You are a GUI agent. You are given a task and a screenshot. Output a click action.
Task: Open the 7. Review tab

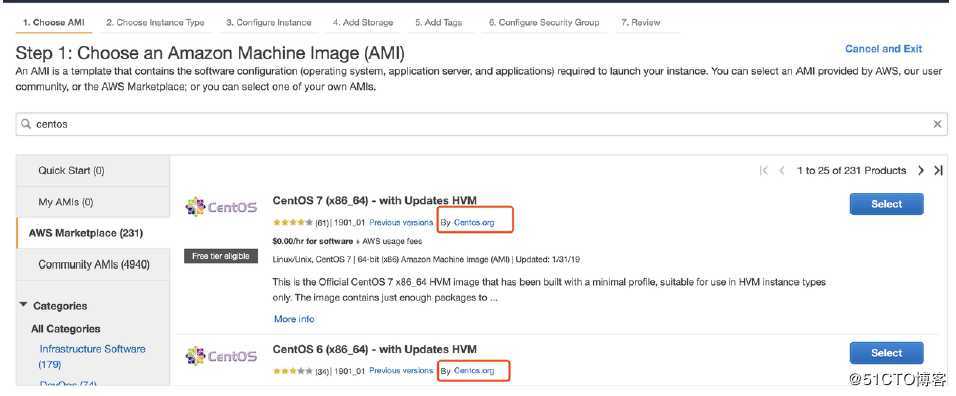click(x=641, y=22)
